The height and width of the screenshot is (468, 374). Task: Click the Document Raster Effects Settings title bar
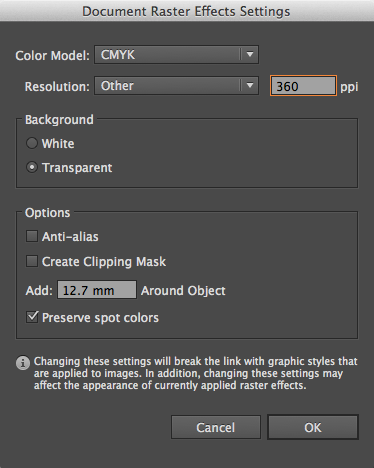click(187, 11)
